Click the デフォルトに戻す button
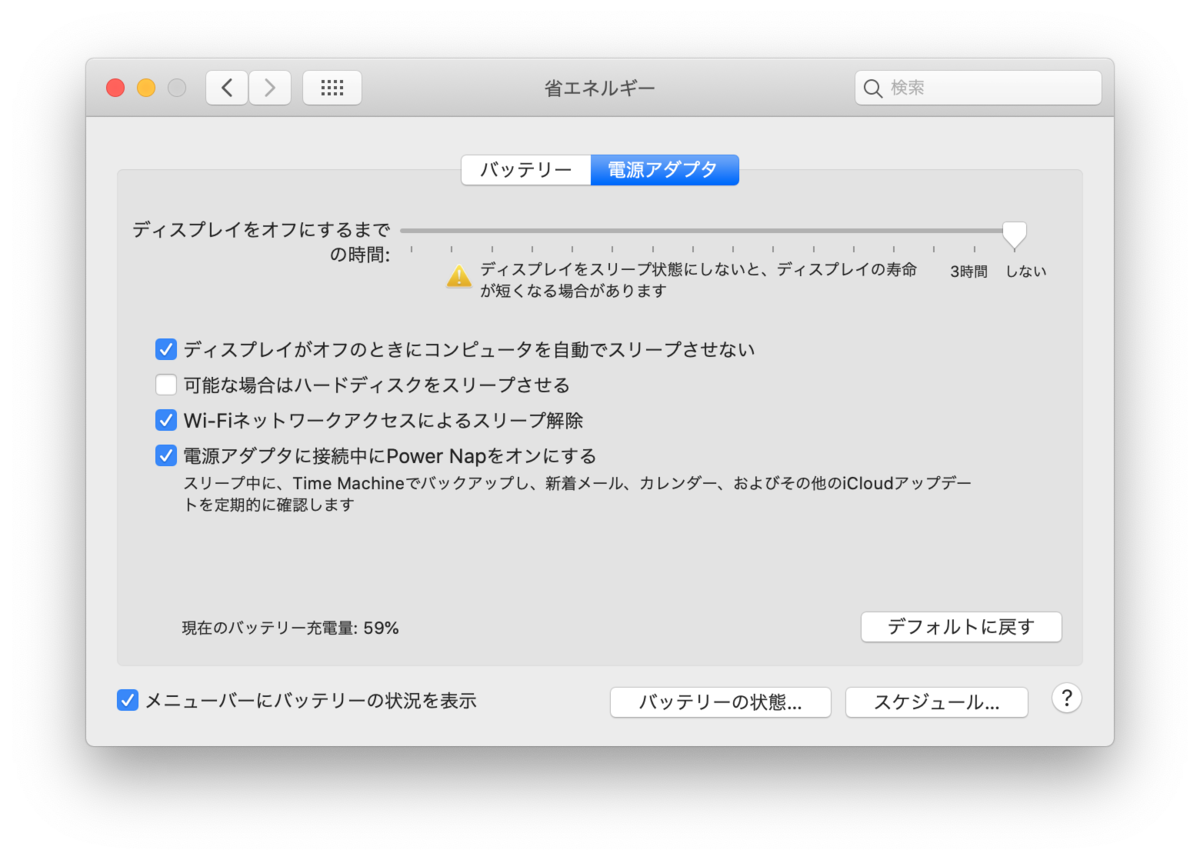Image resolution: width=1200 pixels, height=860 pixels. (x=961, y=627)
